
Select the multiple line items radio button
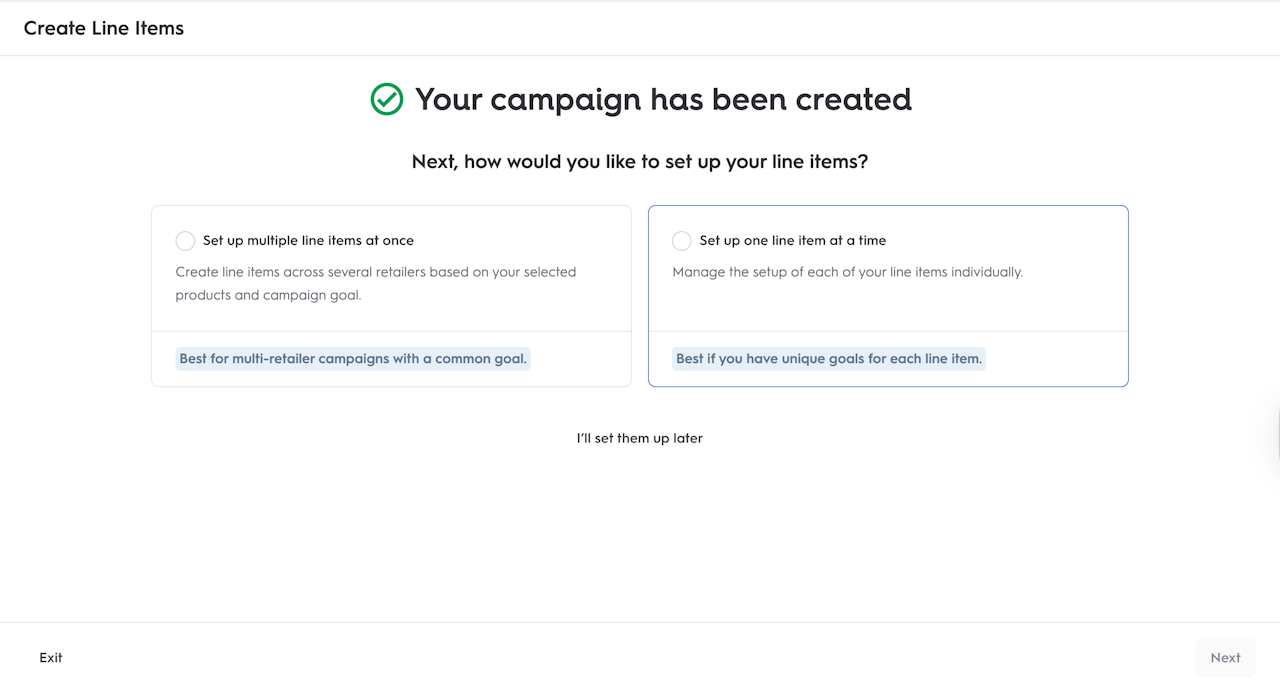click(185, 241)
